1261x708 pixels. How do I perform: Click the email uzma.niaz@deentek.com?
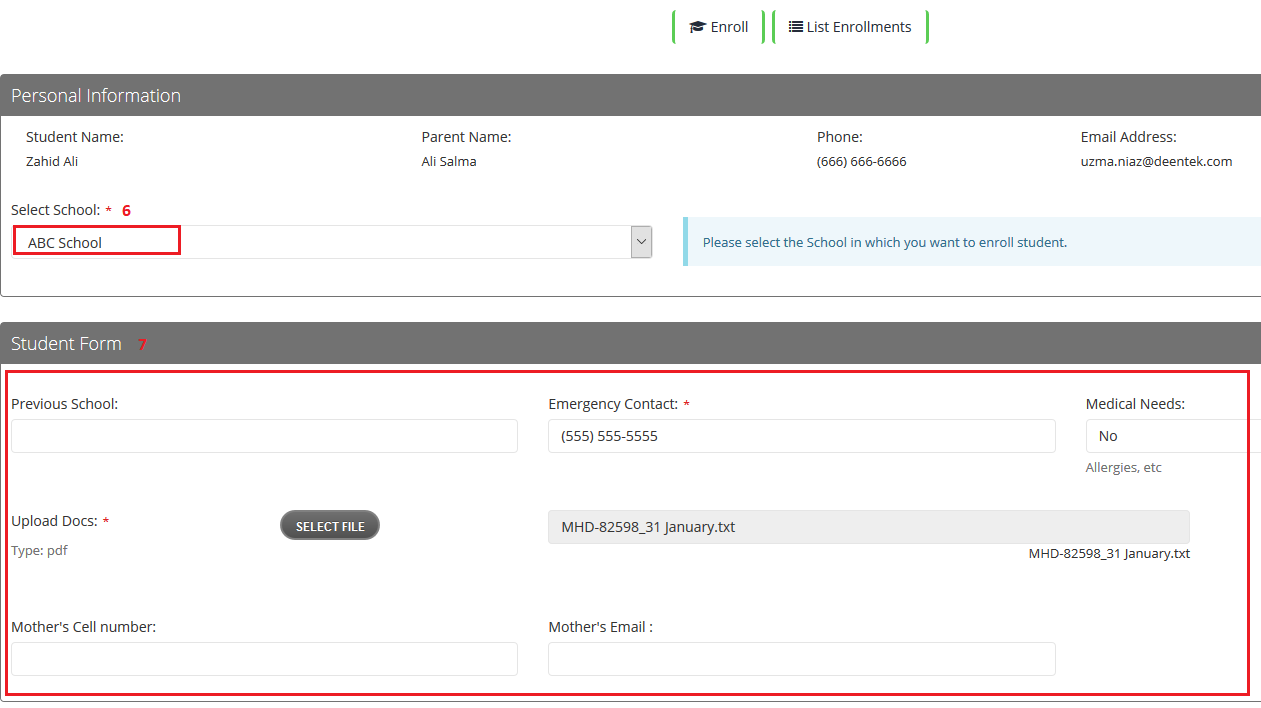(x=1156, y=161)
